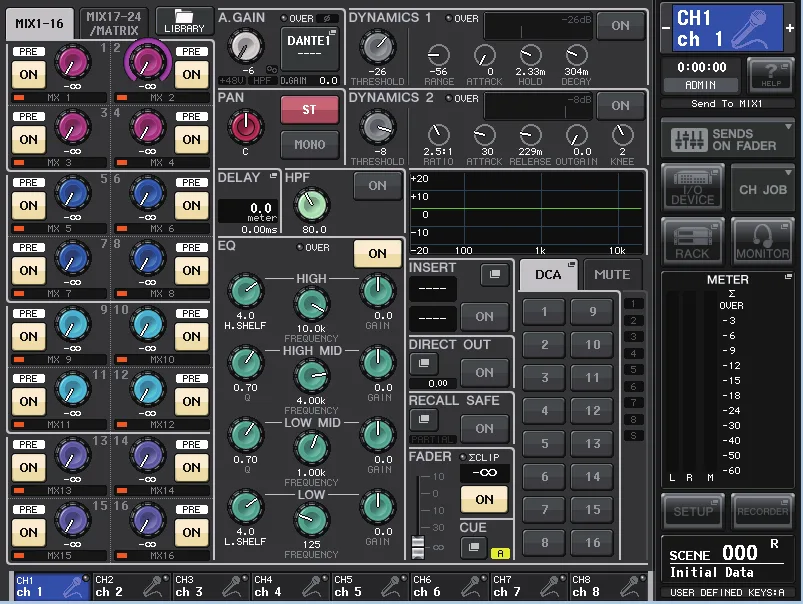Assign DCA group 16
Viewport: 803px width, 604px height.
point(593,543)
